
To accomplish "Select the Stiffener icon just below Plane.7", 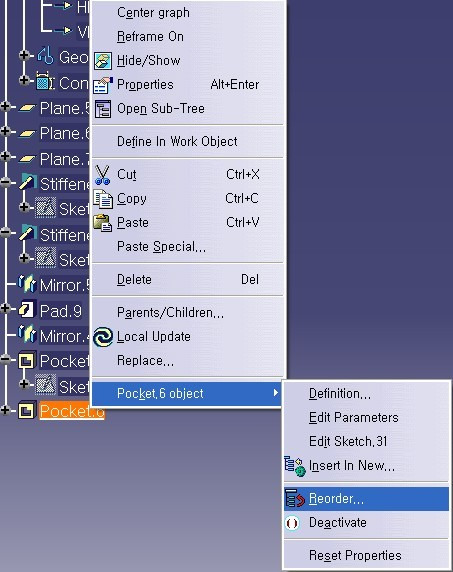I will tap(27, 183).
